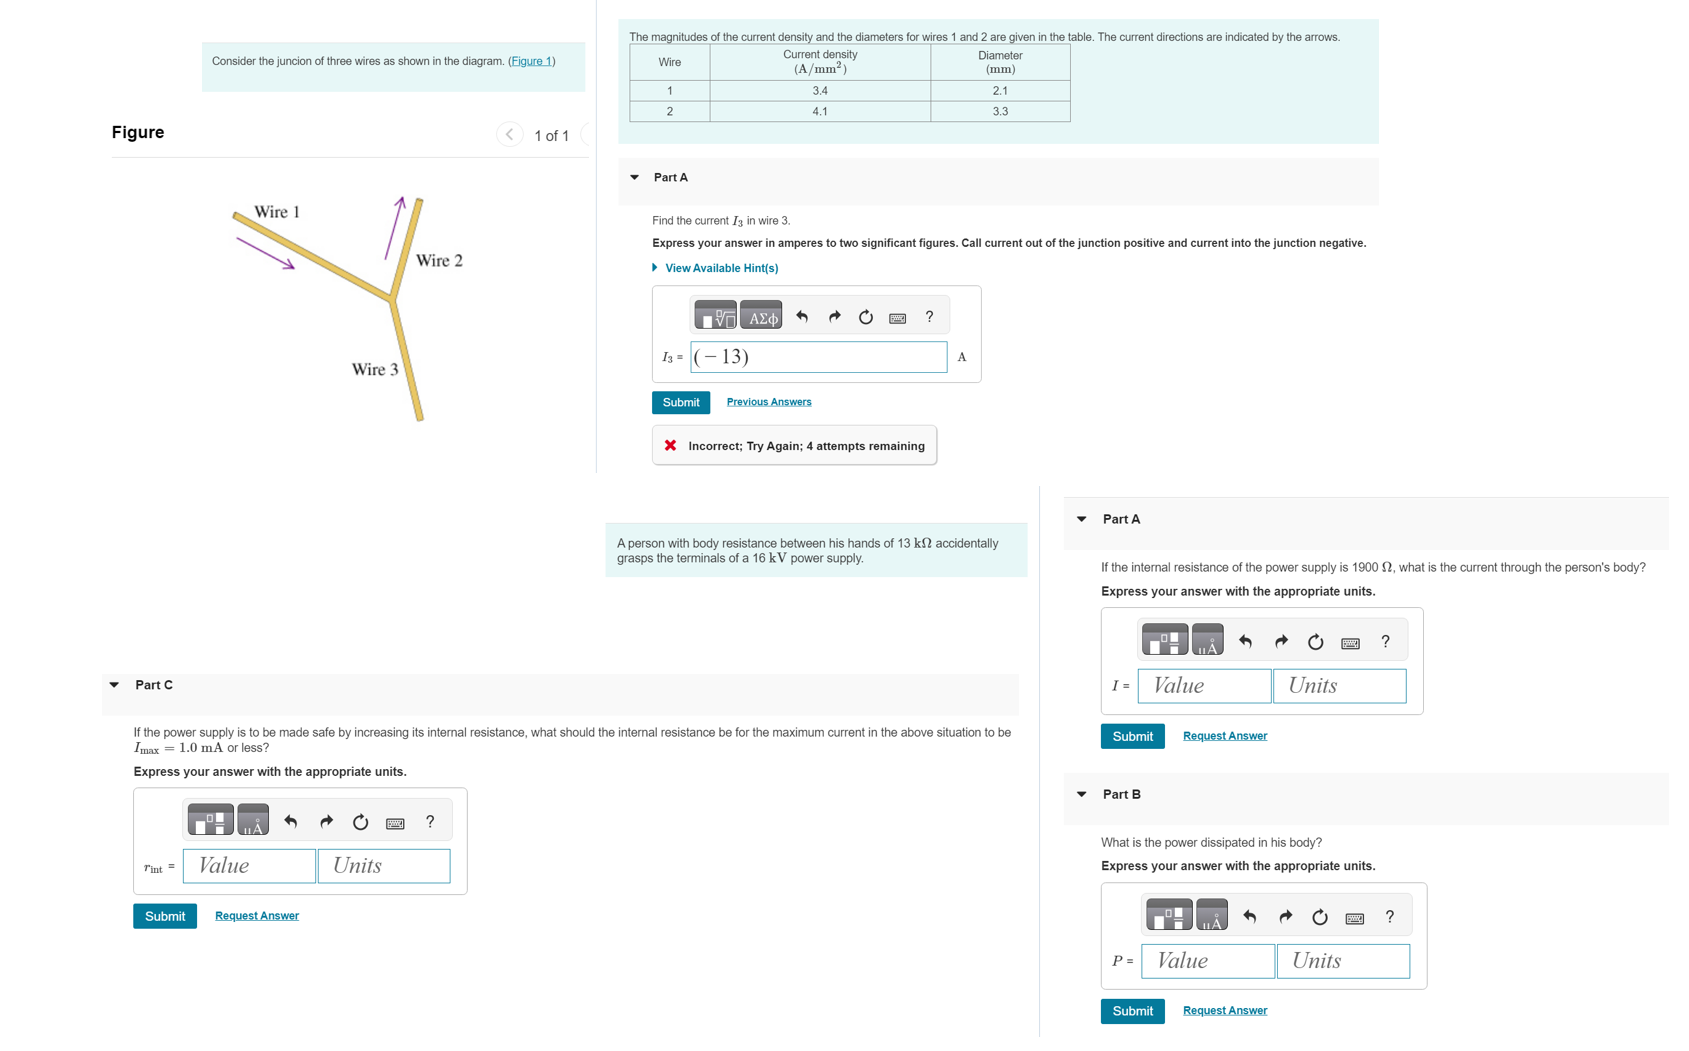Screen dimensions: 1689x1051
Task: Request Answer for r_int
Action: 257,916
